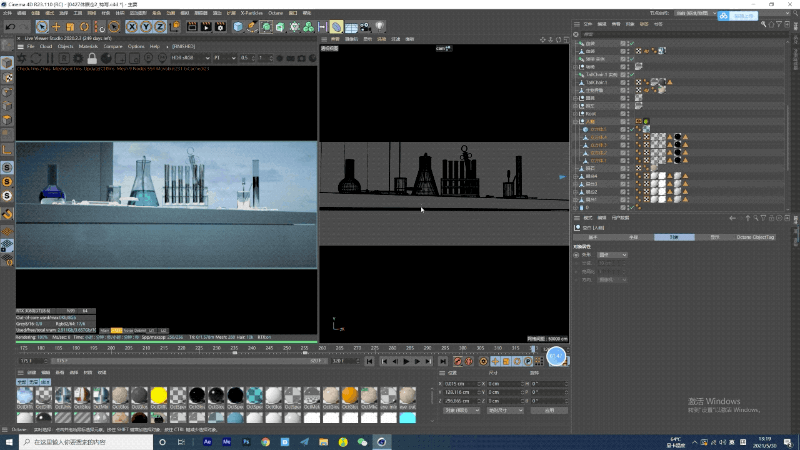Select the Move tool
The width and height of the screenshot is (800, 450).
[56, 27]
